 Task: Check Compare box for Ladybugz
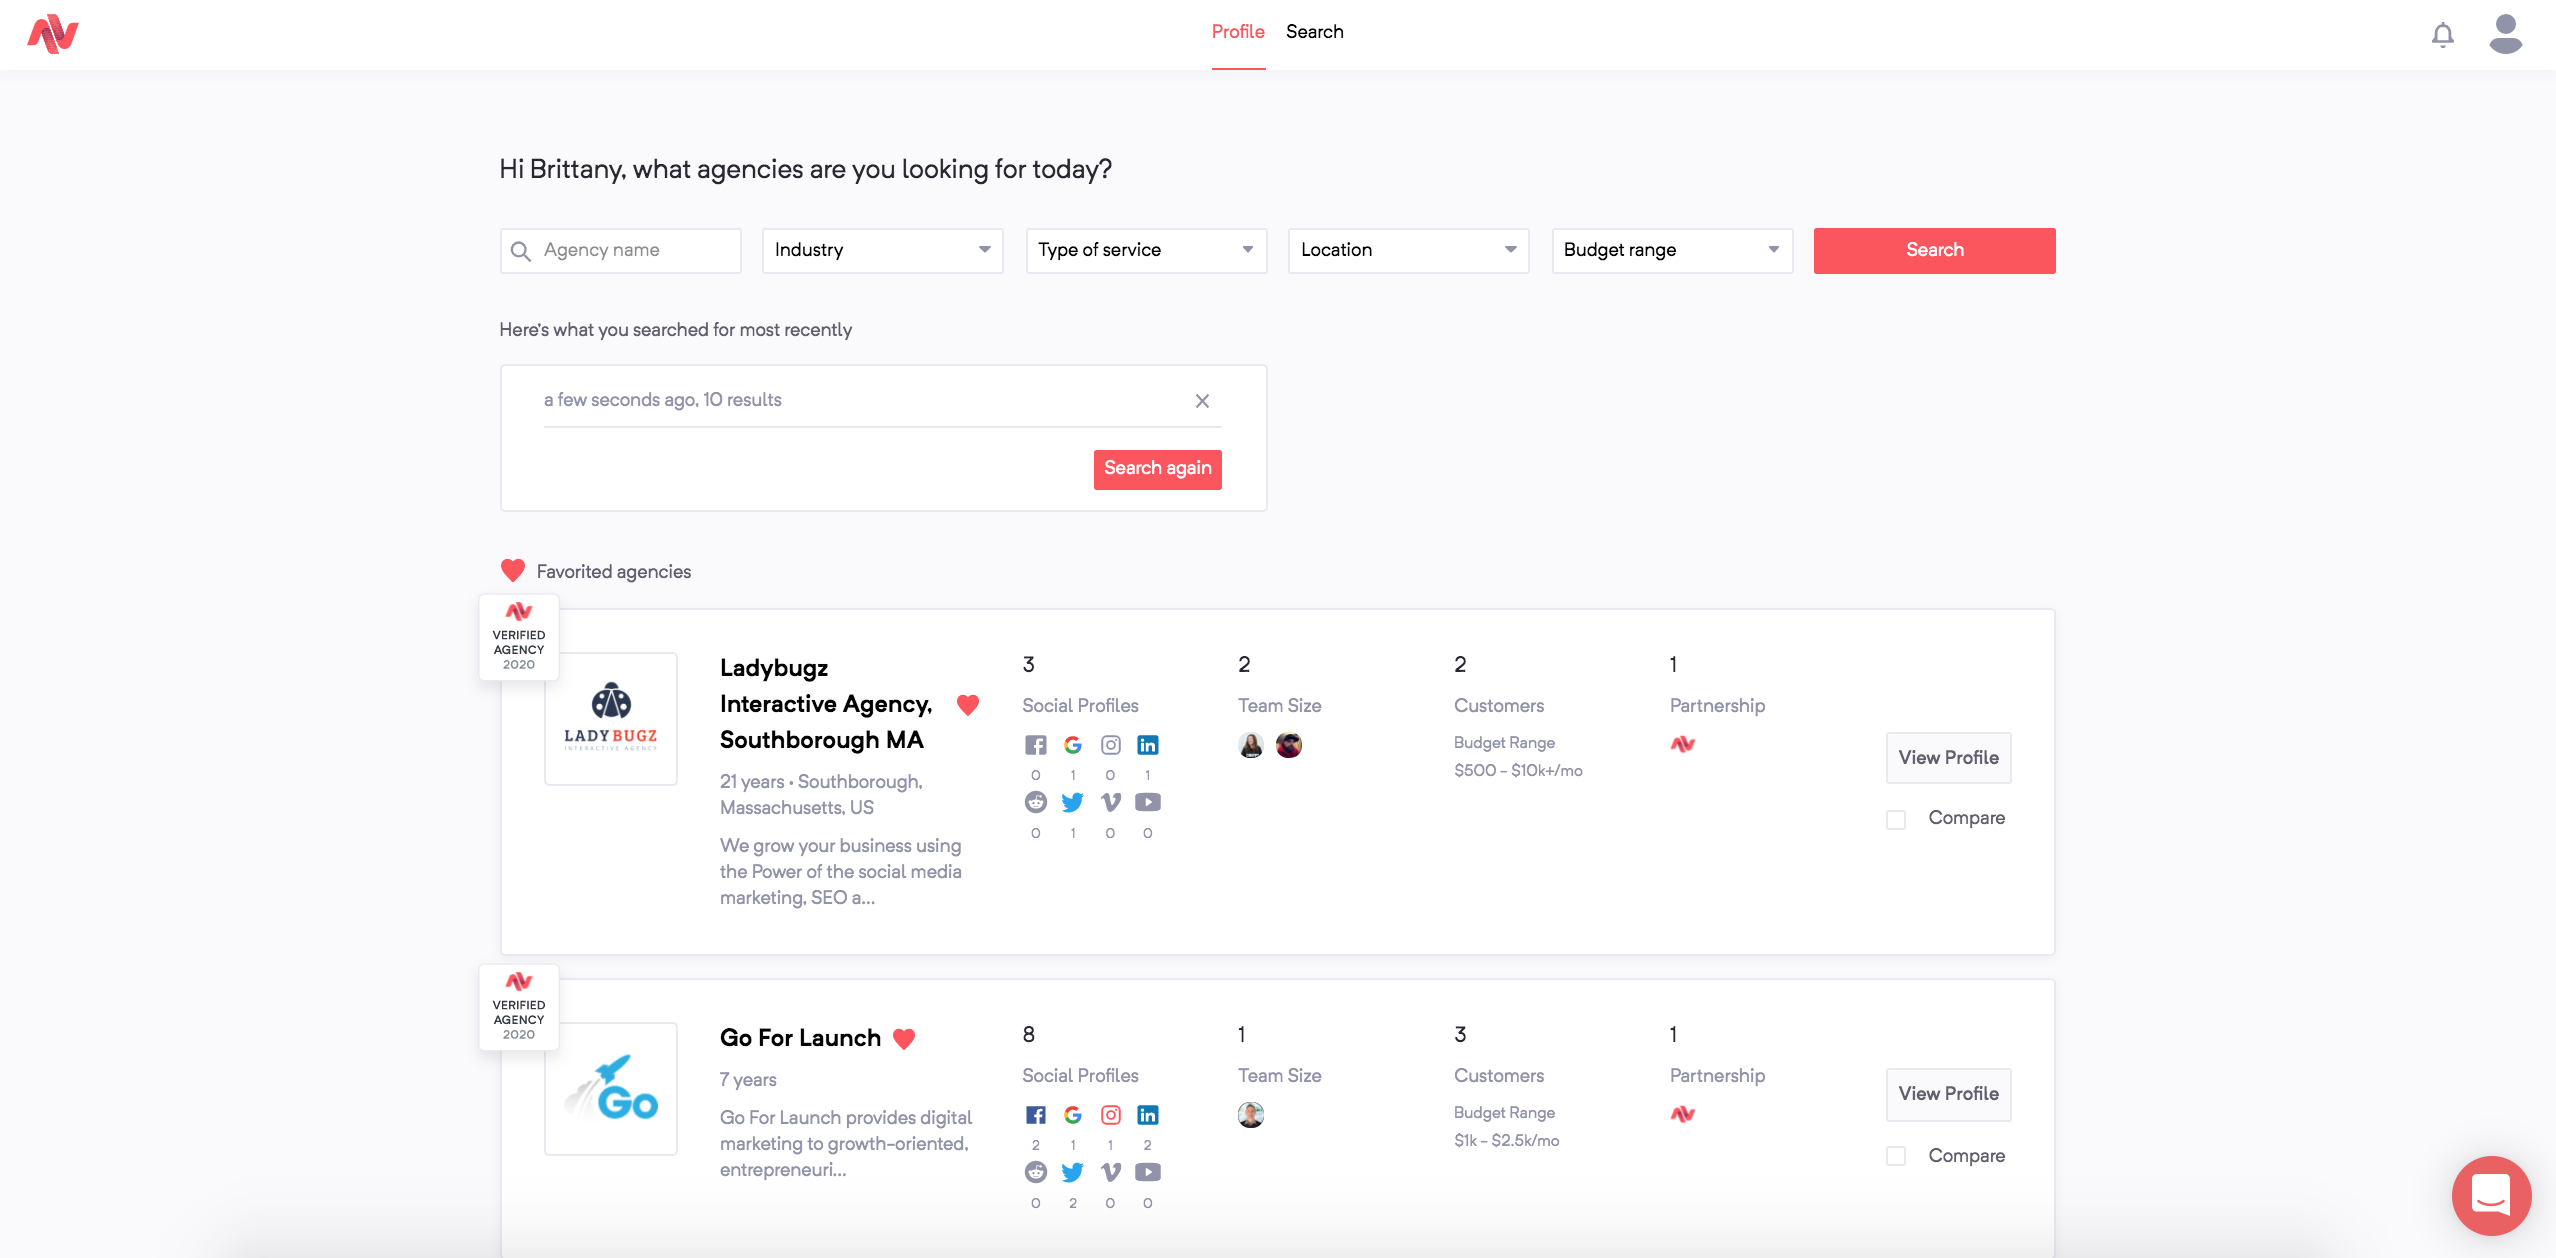[1896, 820]
